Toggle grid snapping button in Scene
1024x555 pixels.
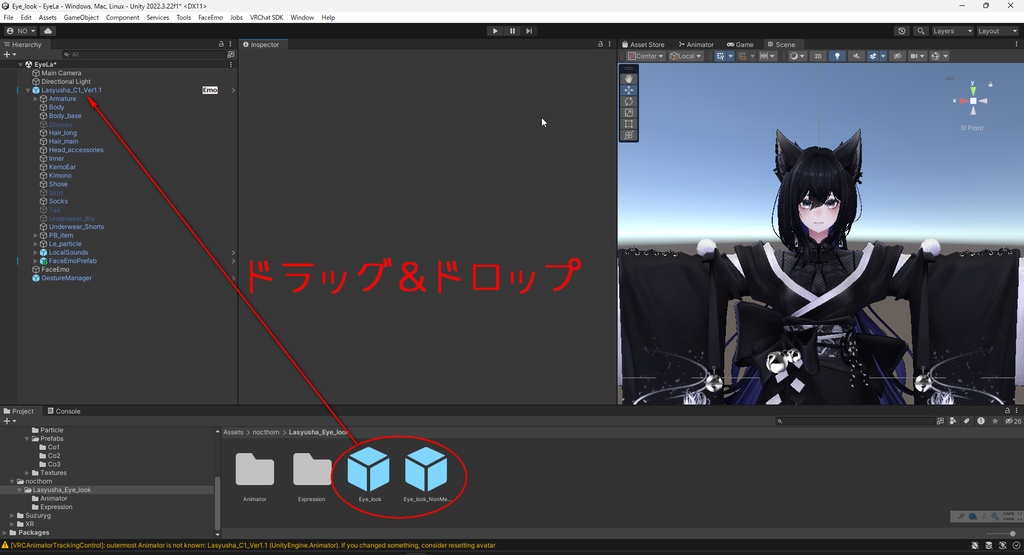pos(743,56)
